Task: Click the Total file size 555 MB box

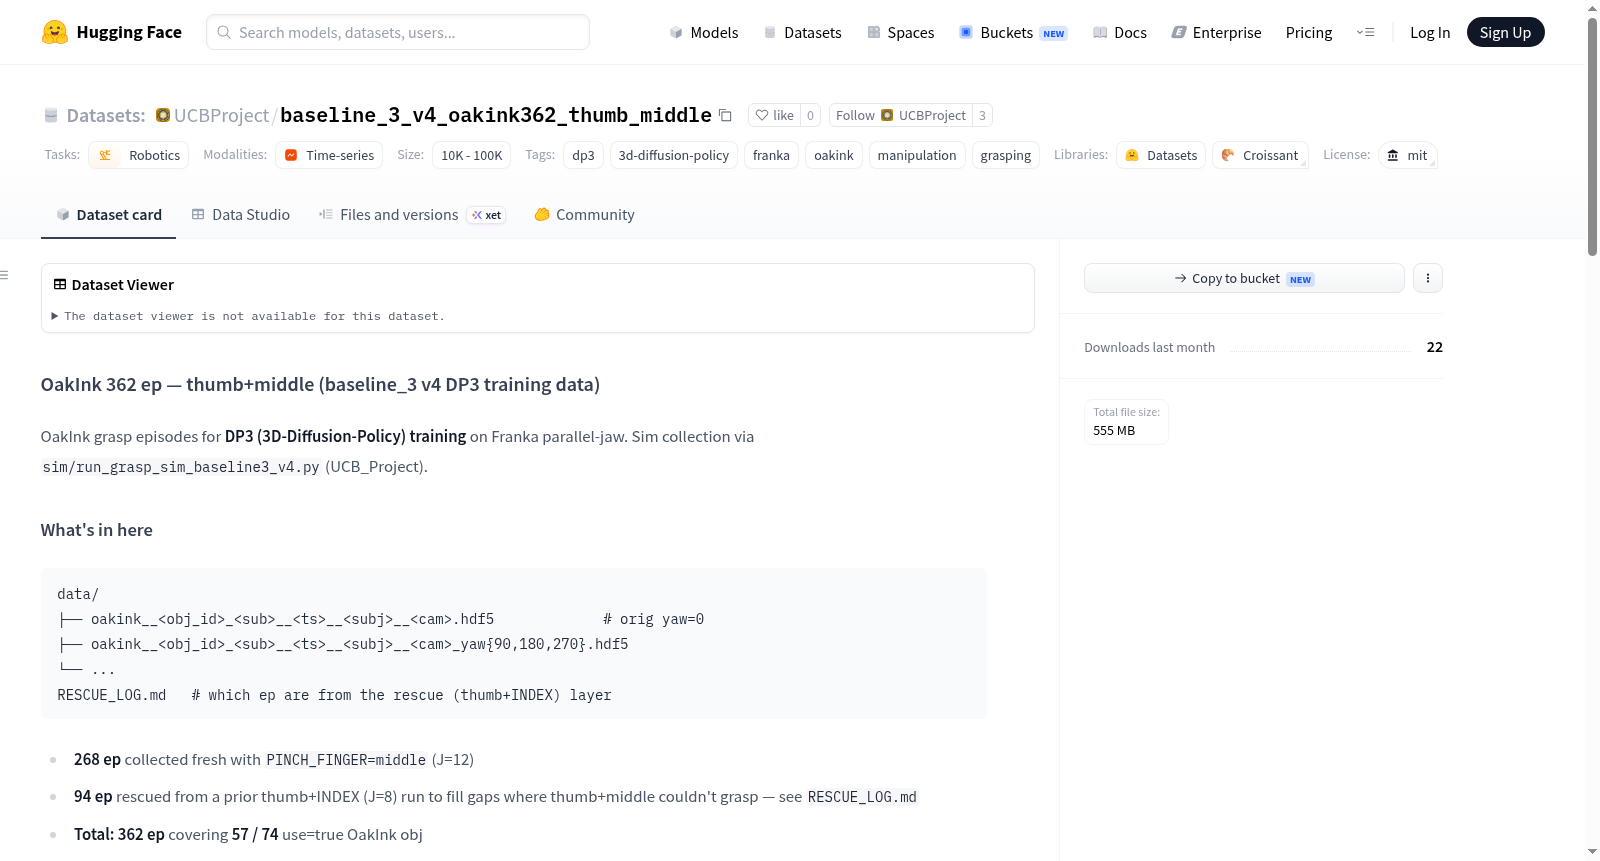Action: coord(1126,422)
